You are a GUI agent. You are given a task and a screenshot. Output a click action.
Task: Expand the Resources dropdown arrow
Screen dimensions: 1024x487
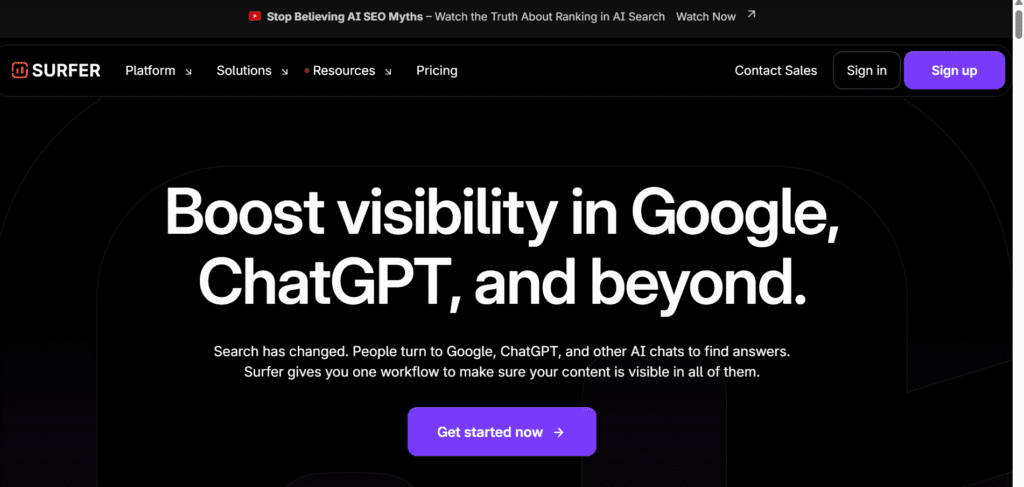[388, 72]
